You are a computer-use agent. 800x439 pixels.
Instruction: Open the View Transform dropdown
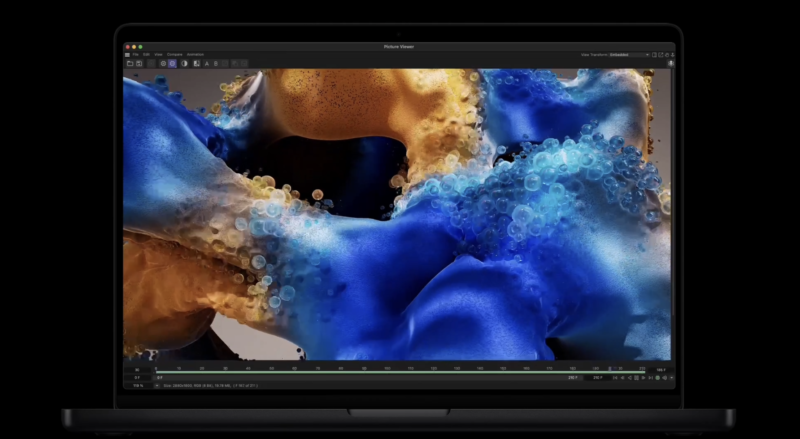(x=629, y=54)
